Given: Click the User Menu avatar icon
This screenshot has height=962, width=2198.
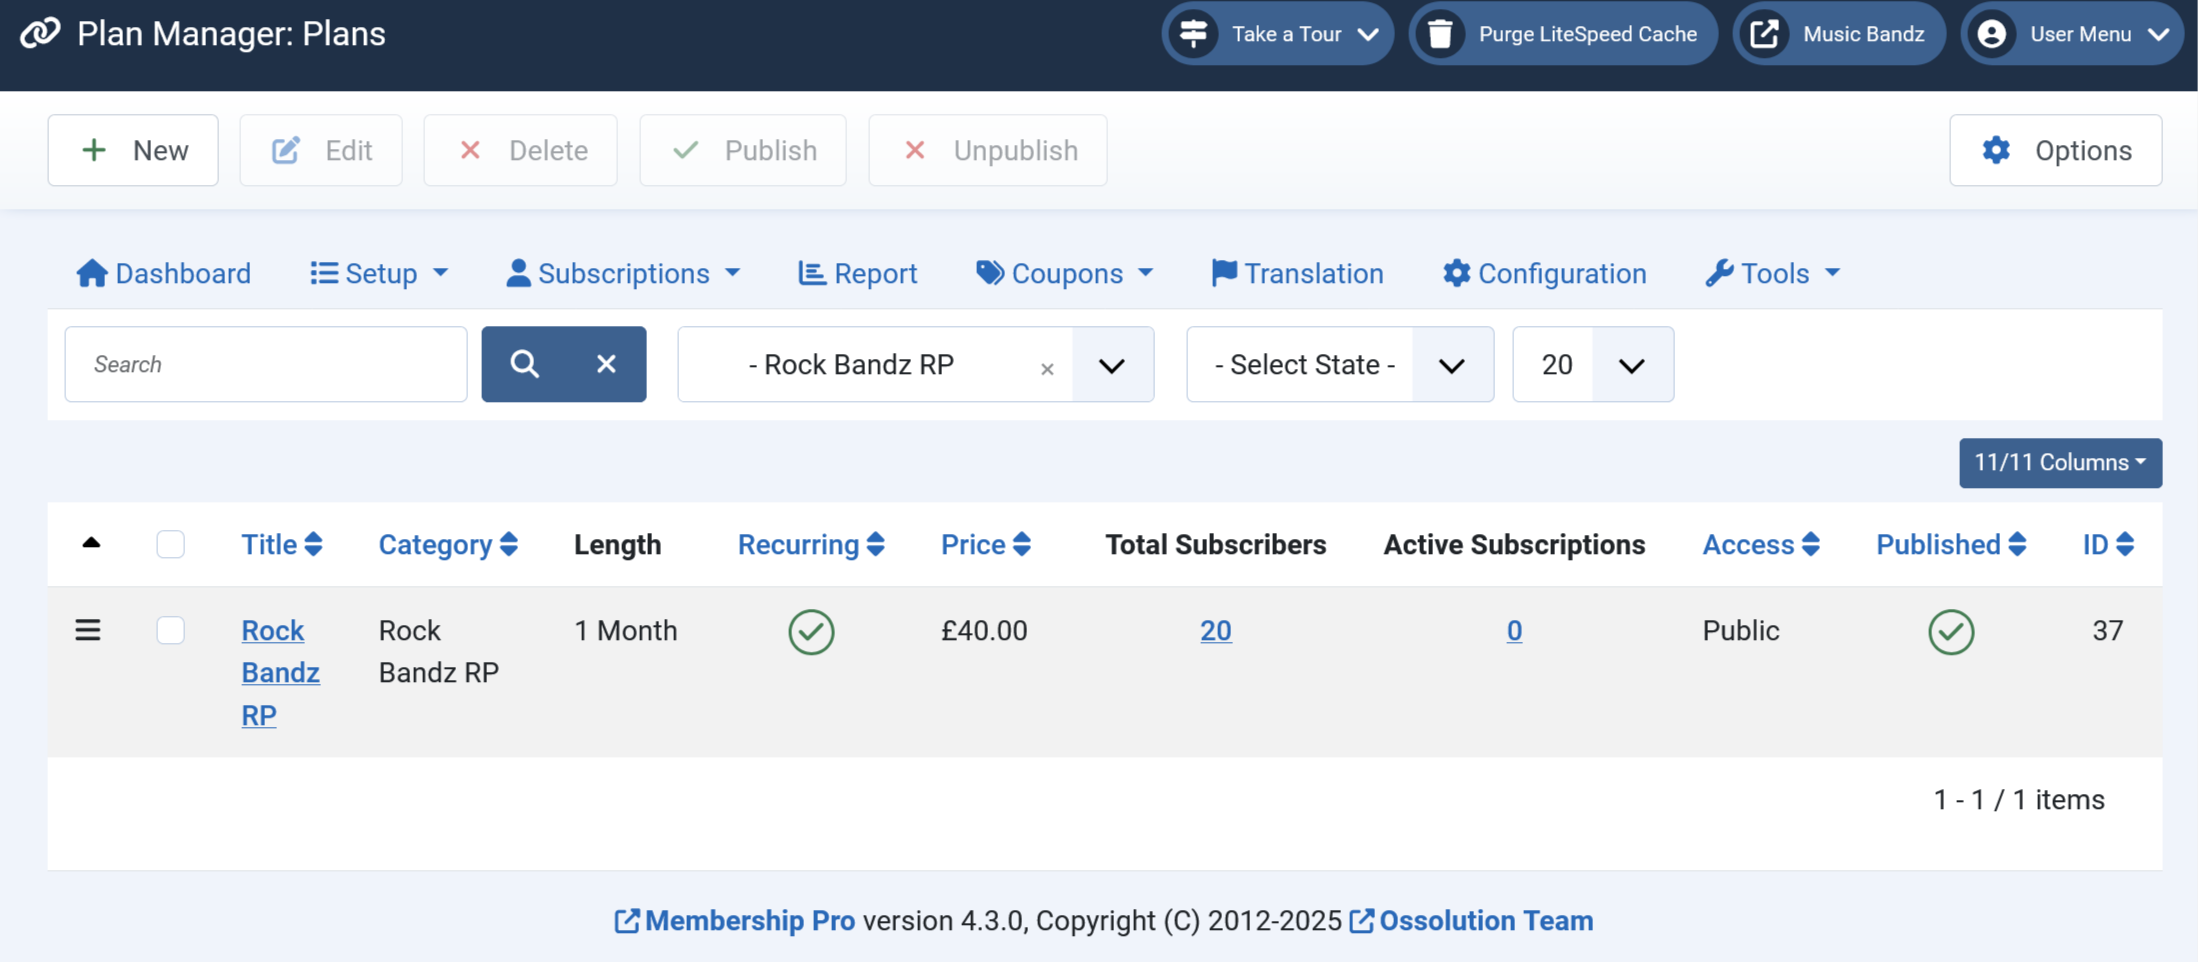Looking at the screenshot, I should click(1991, 34).
